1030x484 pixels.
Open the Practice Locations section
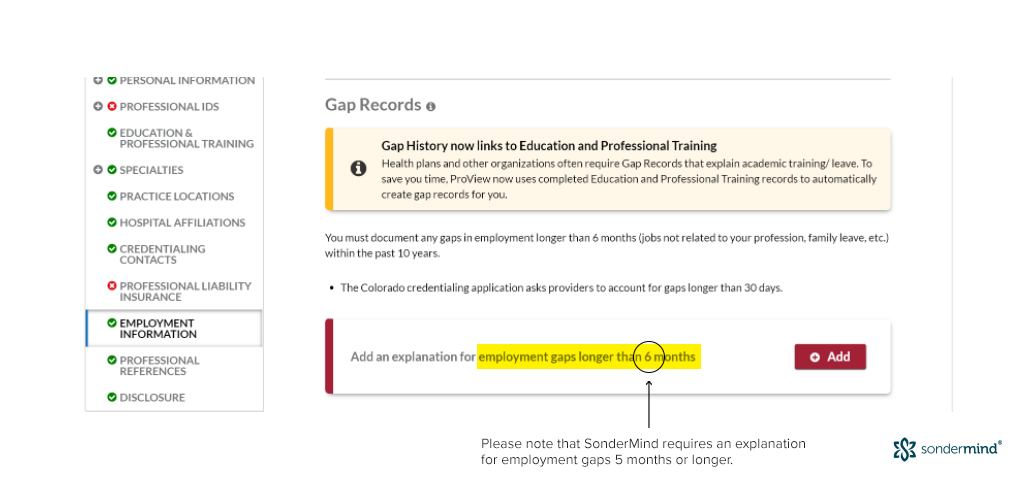pyautogui.click(x=177, y=196)
